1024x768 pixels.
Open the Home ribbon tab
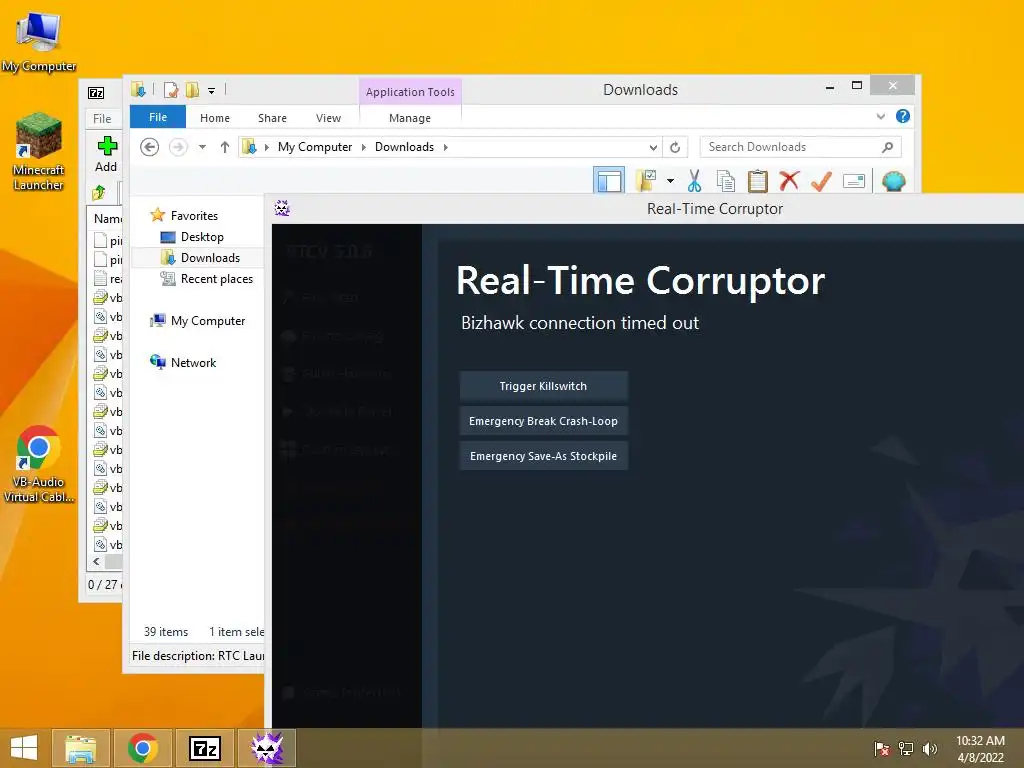(215, 118)
